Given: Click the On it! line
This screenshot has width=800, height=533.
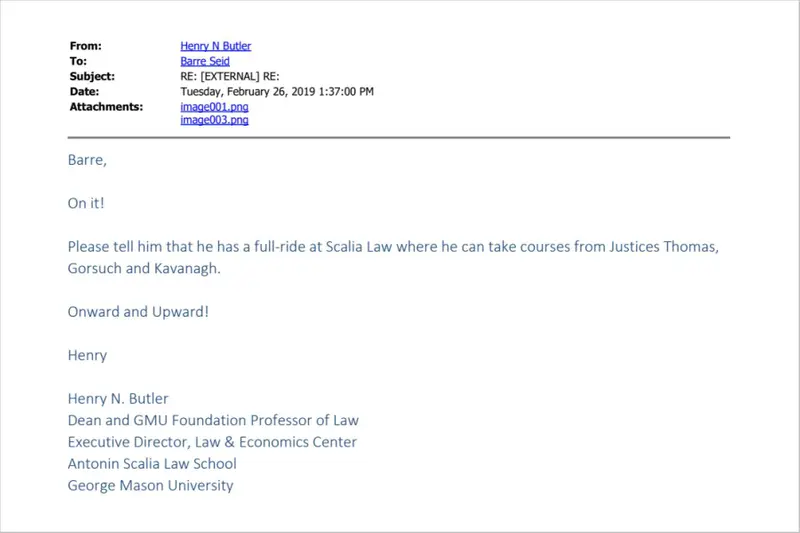Looking at the screenshot, I should pyautogui.click(x=86, y=204).
